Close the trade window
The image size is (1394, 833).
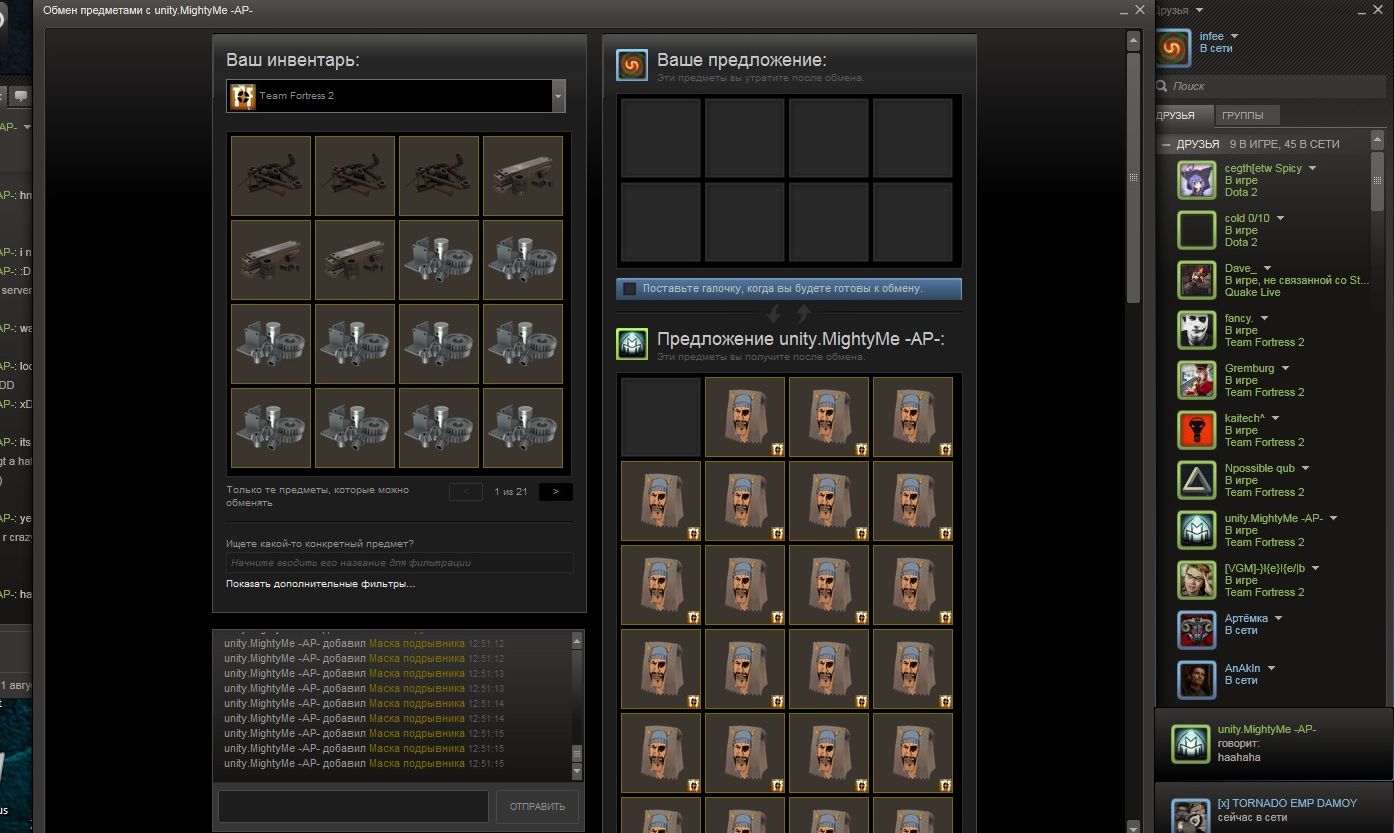tap(1139, 9)
